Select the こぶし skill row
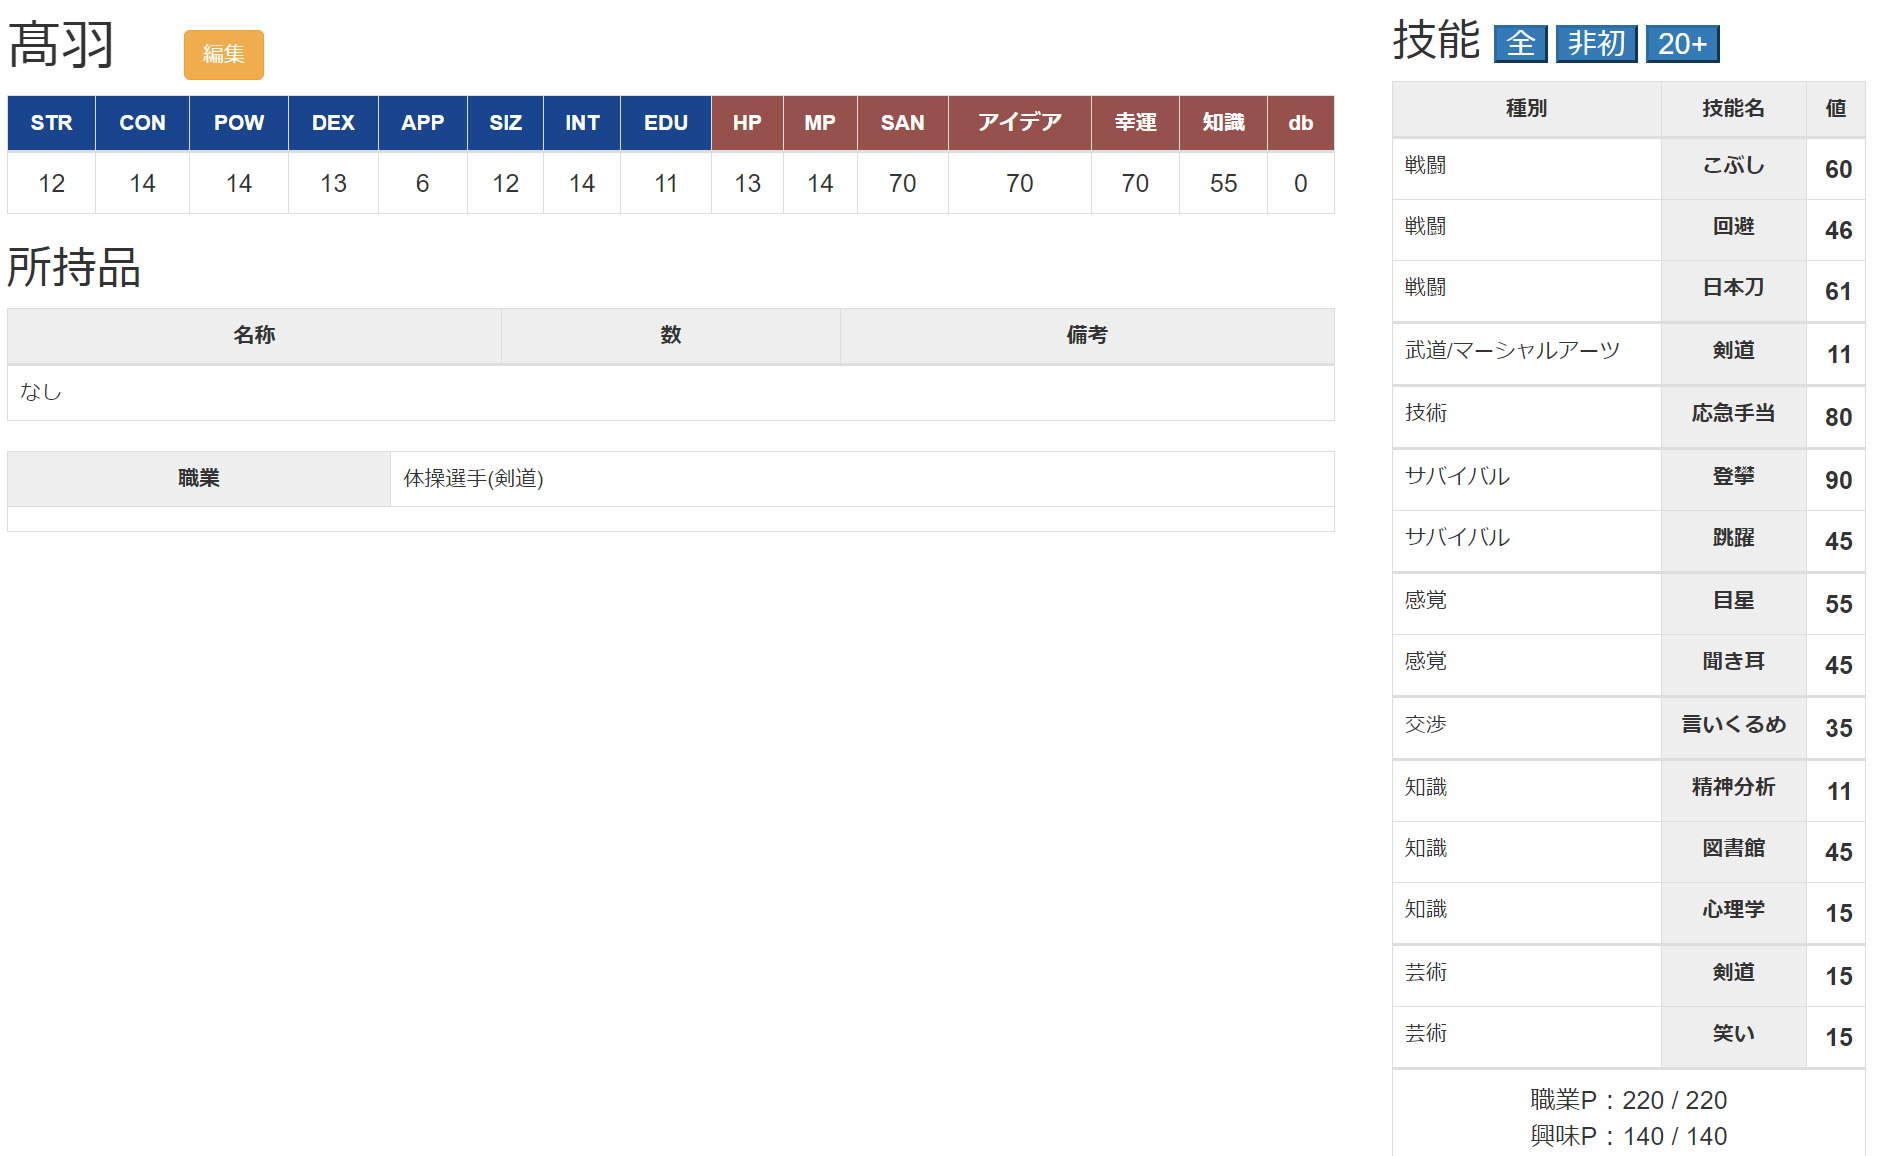The height and width of the screenshot is (1156, 1879). (x=1733, y=167)
